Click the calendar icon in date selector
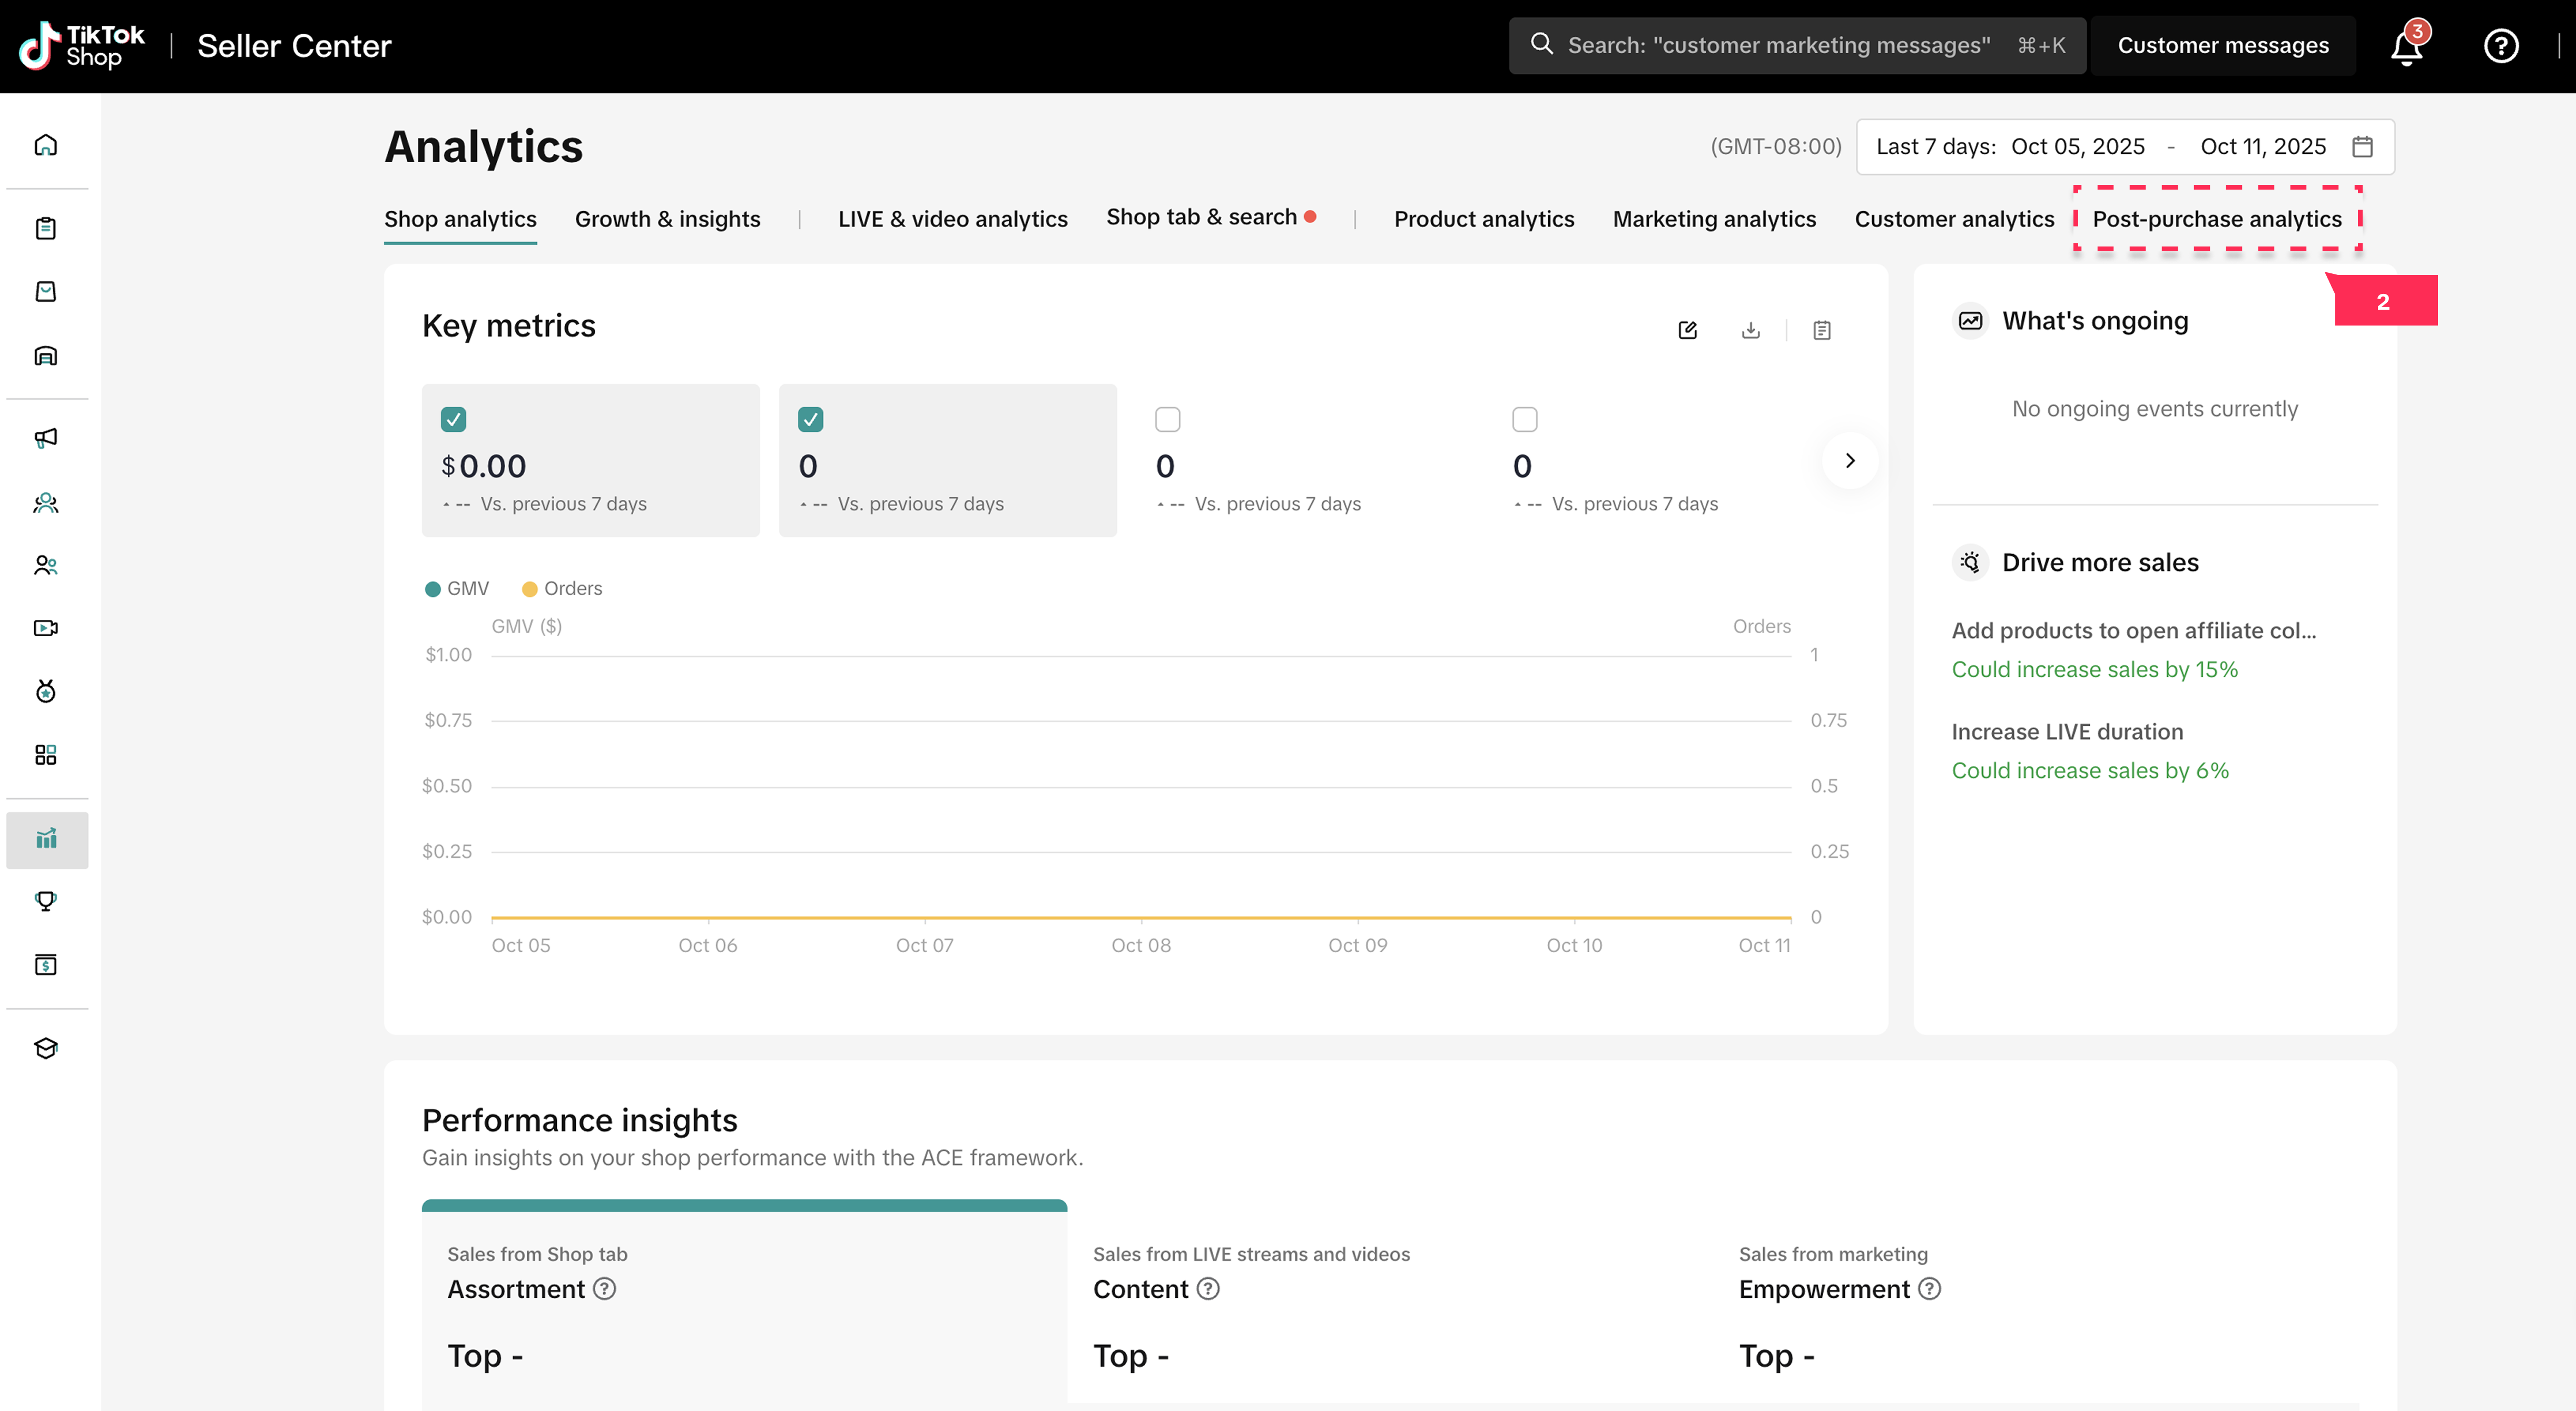 (x=2362, y=147)
